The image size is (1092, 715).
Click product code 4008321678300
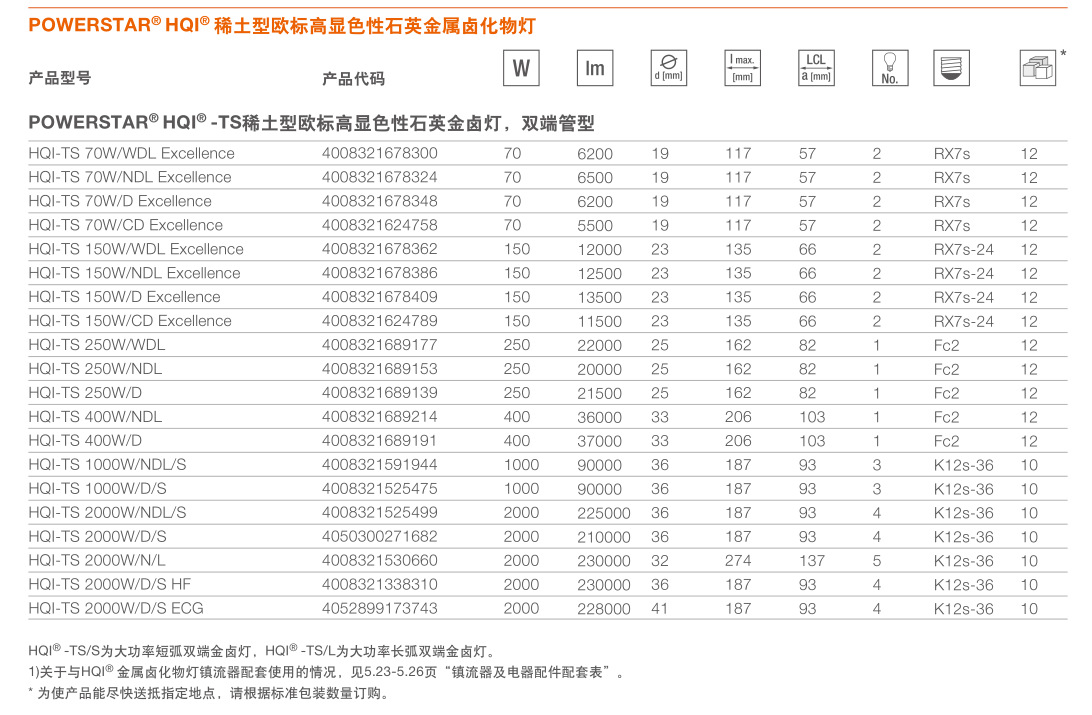click(x=380, y=153)
